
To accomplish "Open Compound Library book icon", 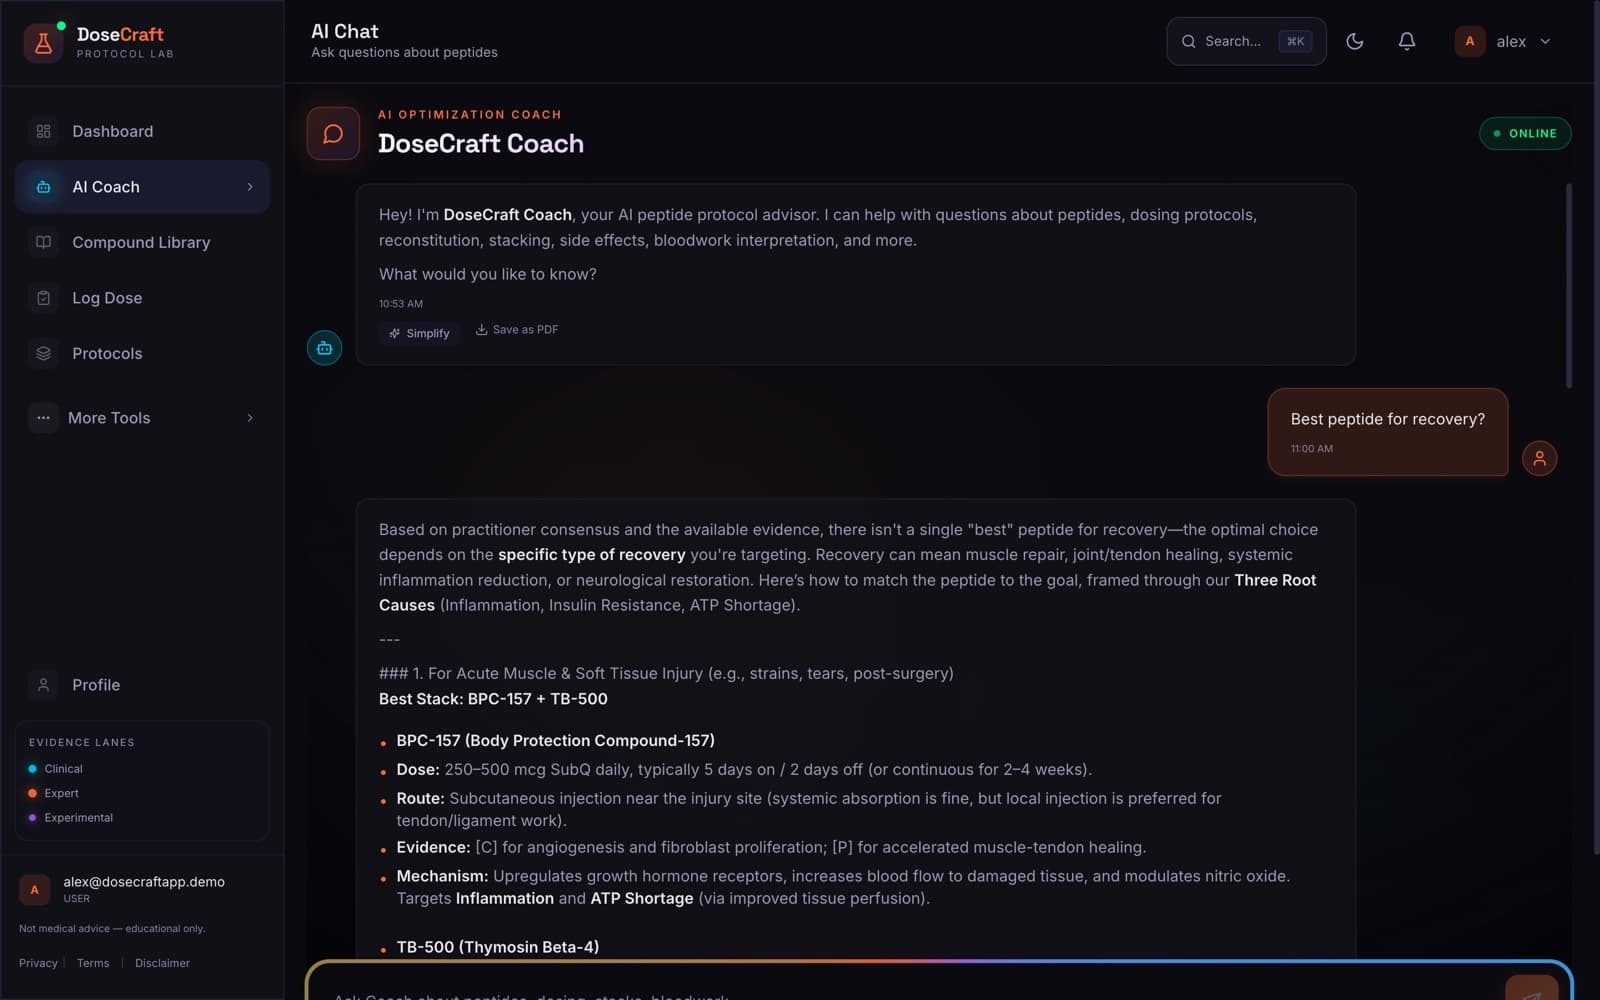I will click(x=43, y=242).
